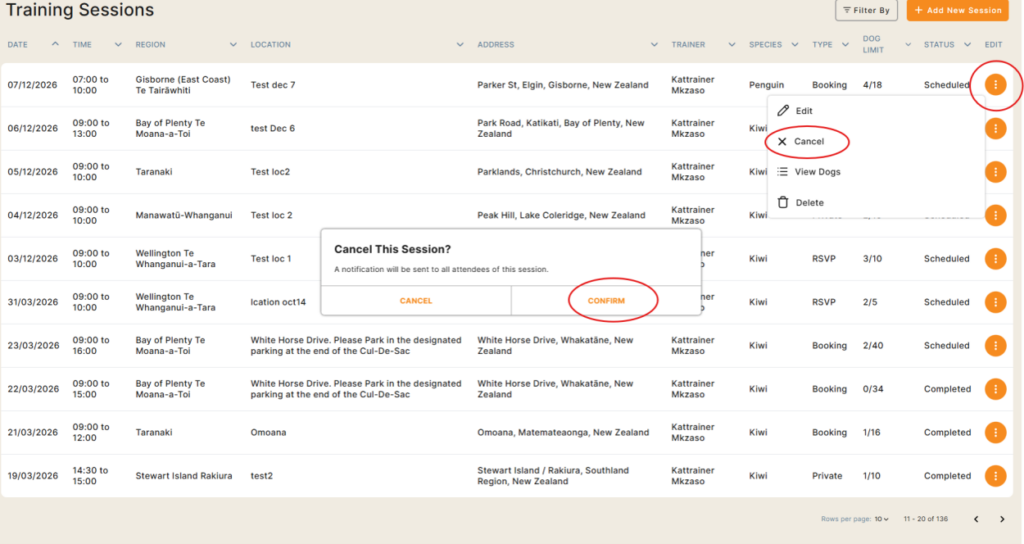Screen dimensions: 1024x544
Task: Open the LOCATION column dropdown
Action: (x=460, y=44)
